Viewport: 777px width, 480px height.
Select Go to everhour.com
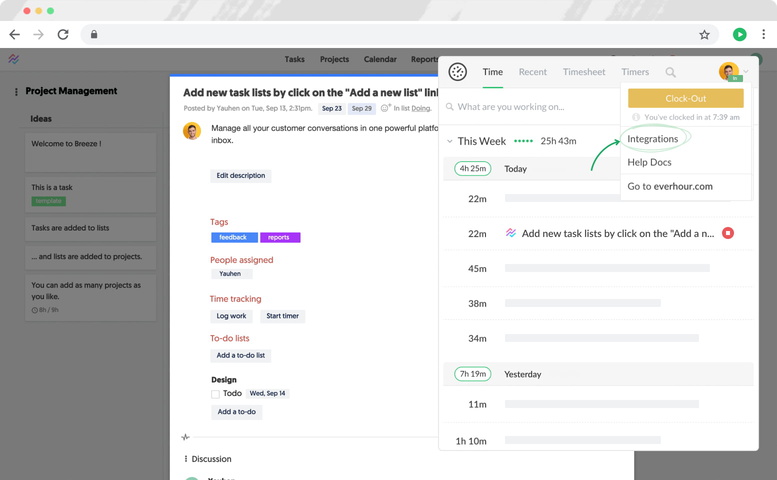(670, 186)
